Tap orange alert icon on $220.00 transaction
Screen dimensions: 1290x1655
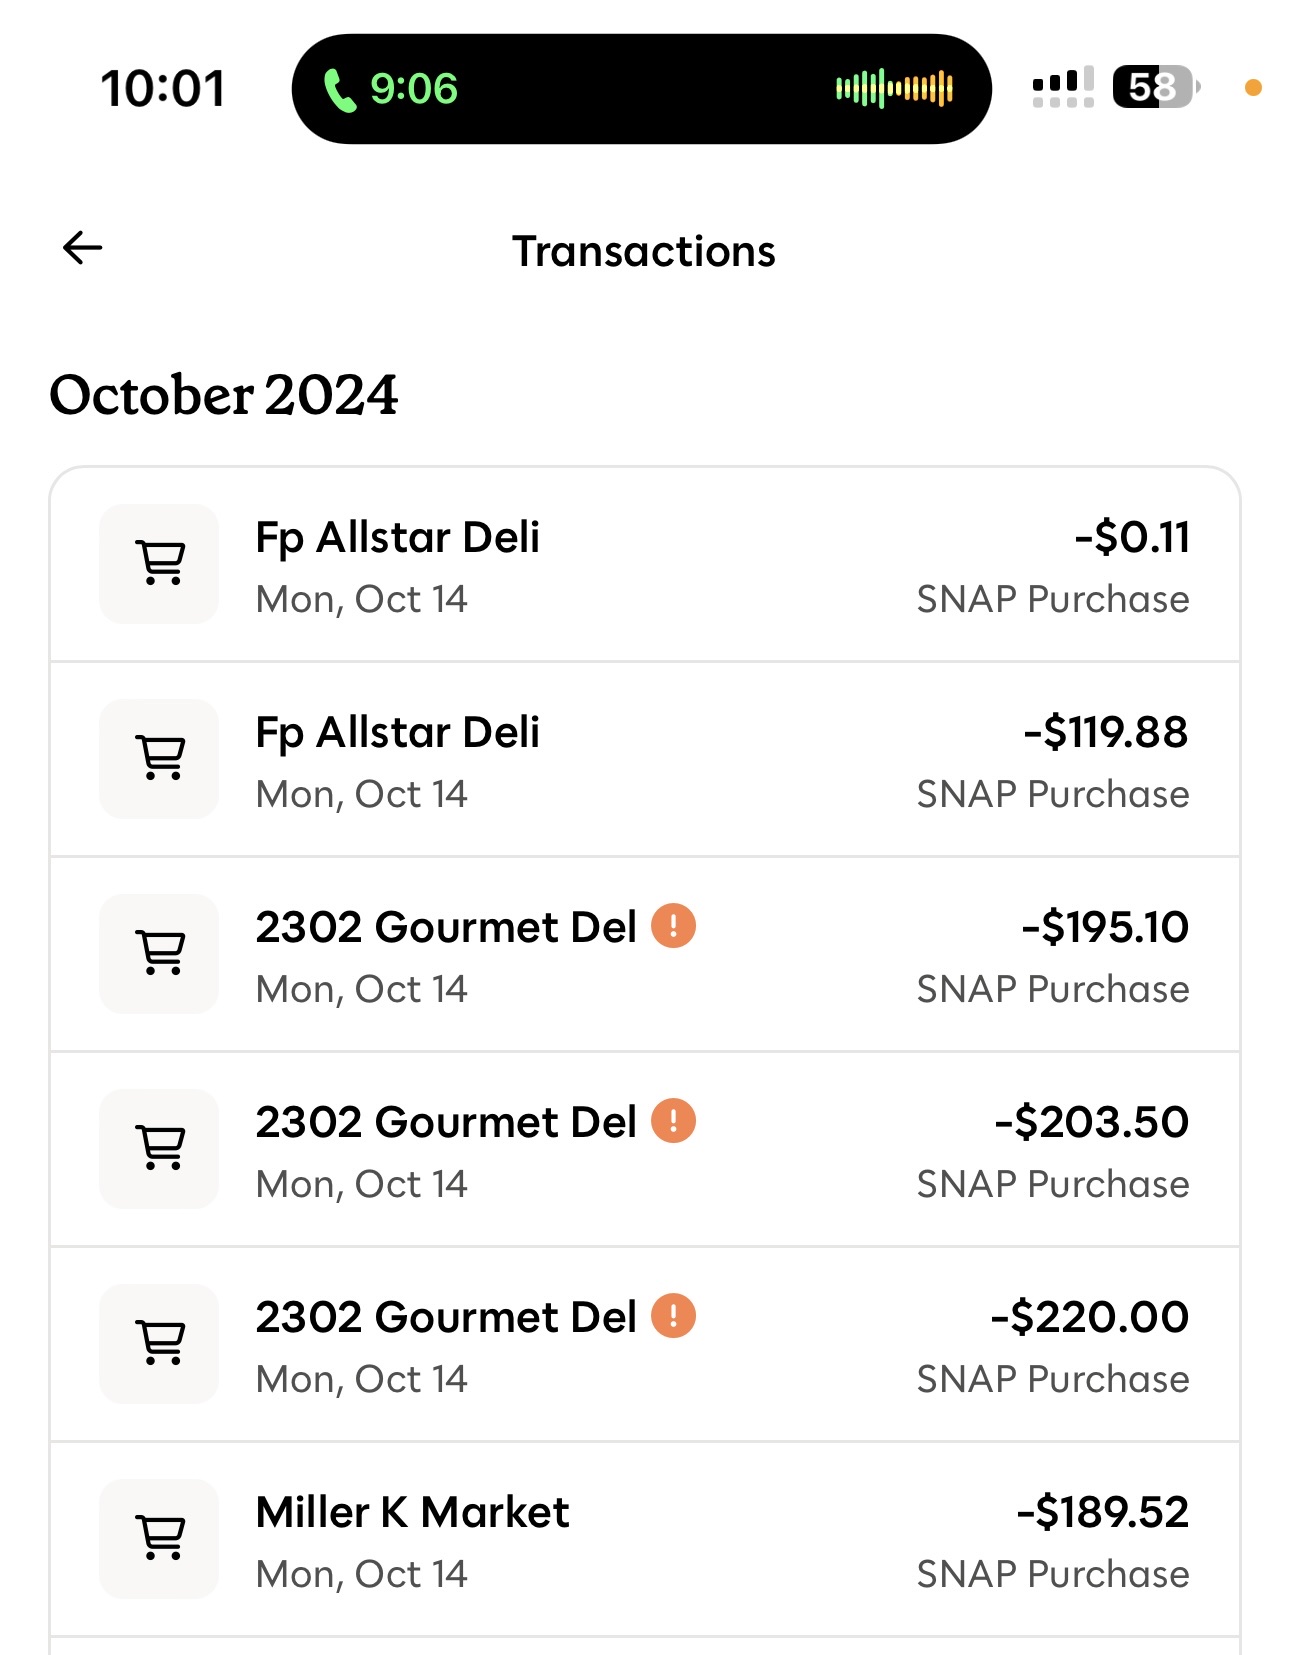point(673,1316)
